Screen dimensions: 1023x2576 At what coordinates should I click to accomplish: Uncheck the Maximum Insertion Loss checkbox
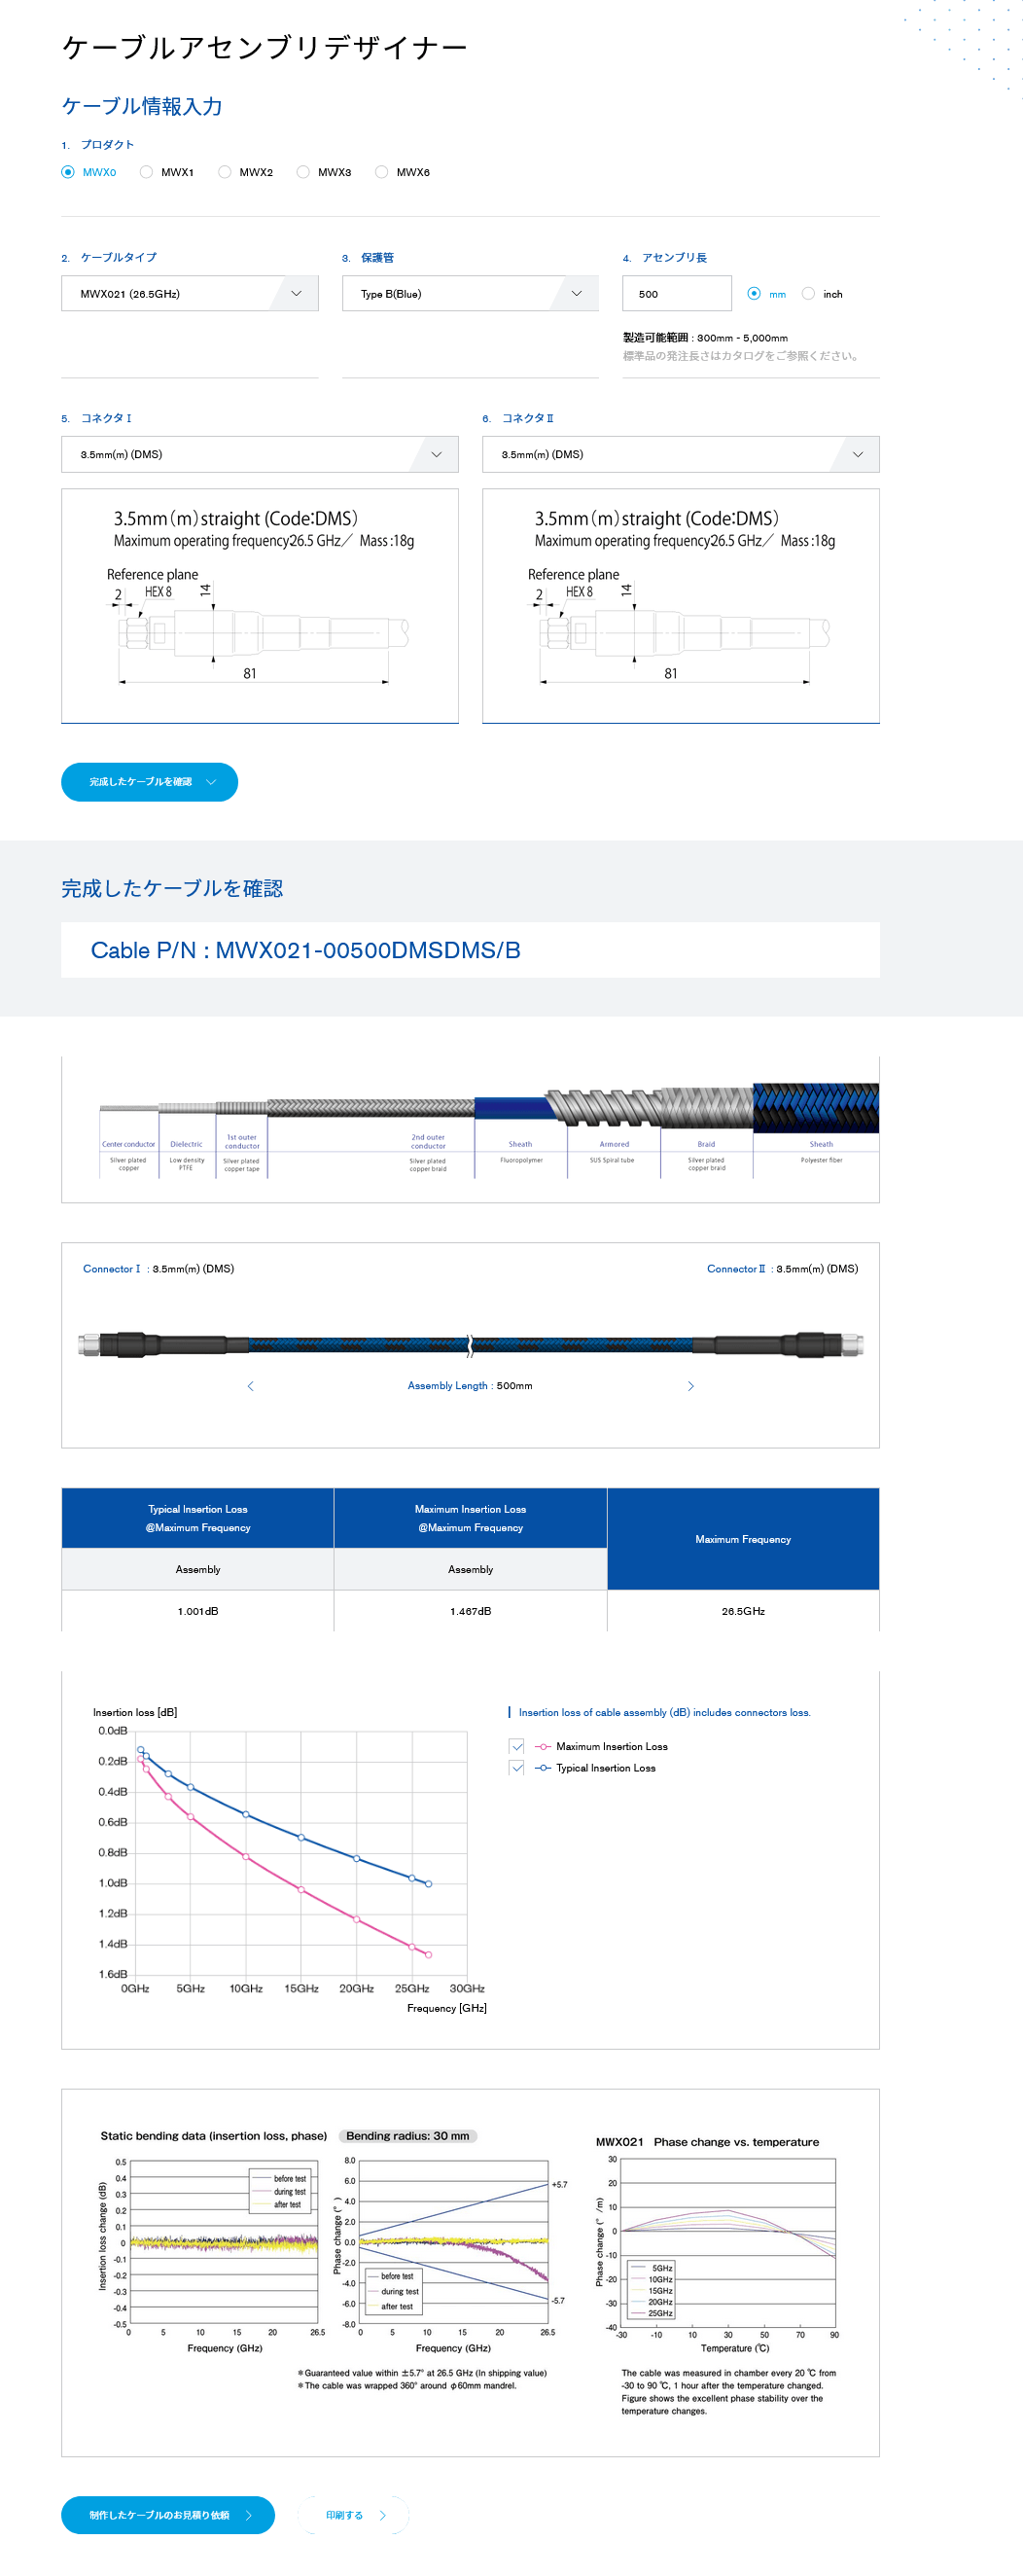tap(517, 1746)
